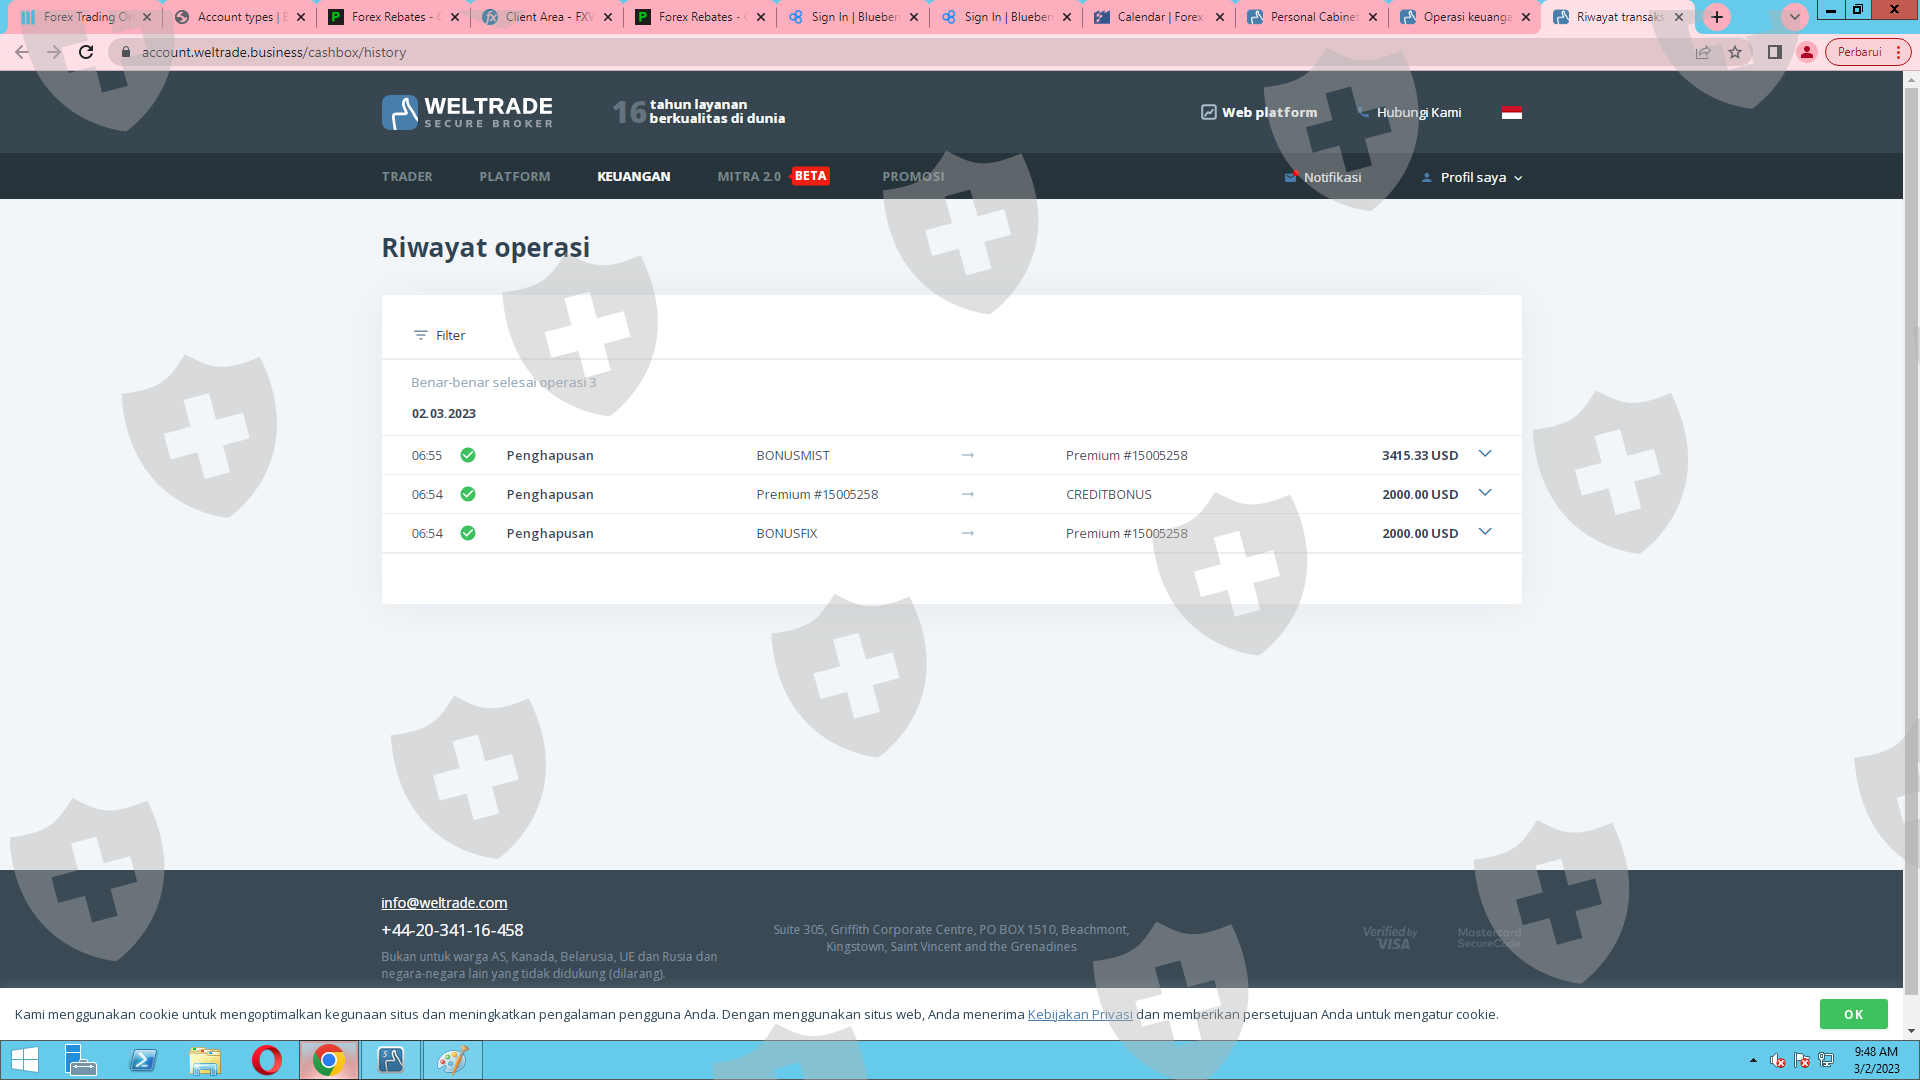Open the KEUANGAN menu
Viewport: 1920px width, 1080px height.
(x=633, y=176)
